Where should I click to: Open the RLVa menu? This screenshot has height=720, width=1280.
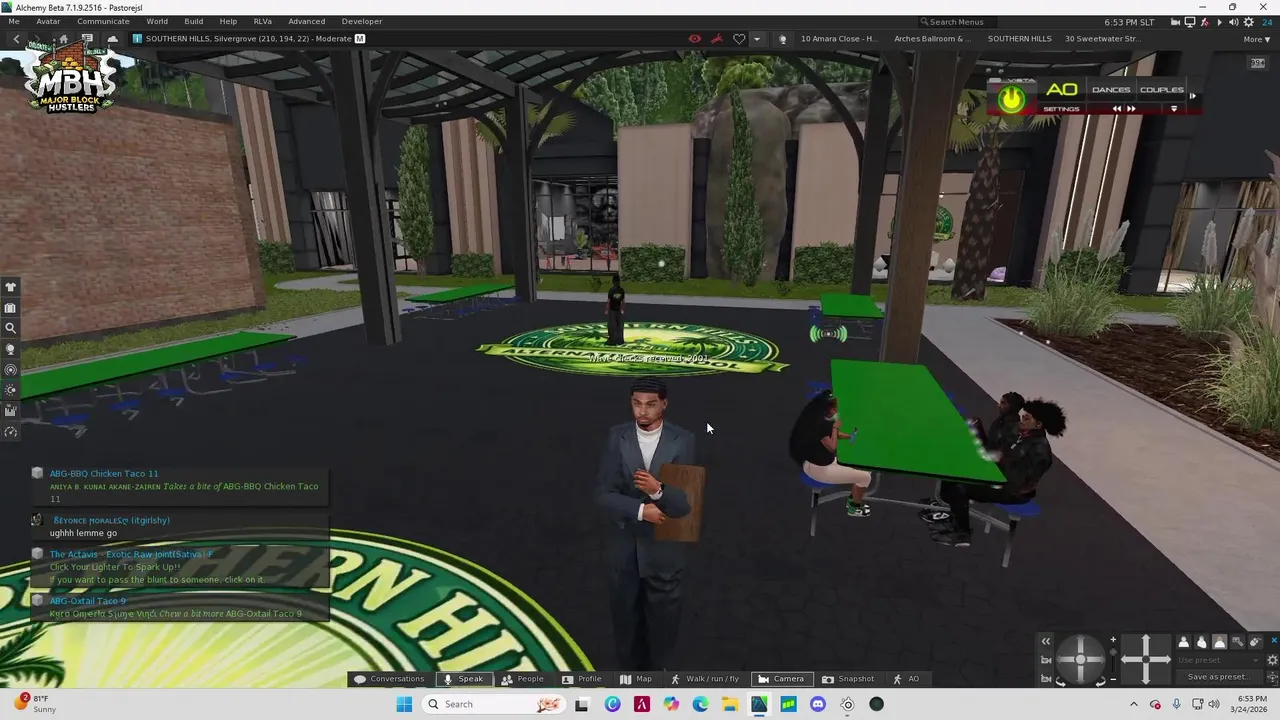[263, 21]
